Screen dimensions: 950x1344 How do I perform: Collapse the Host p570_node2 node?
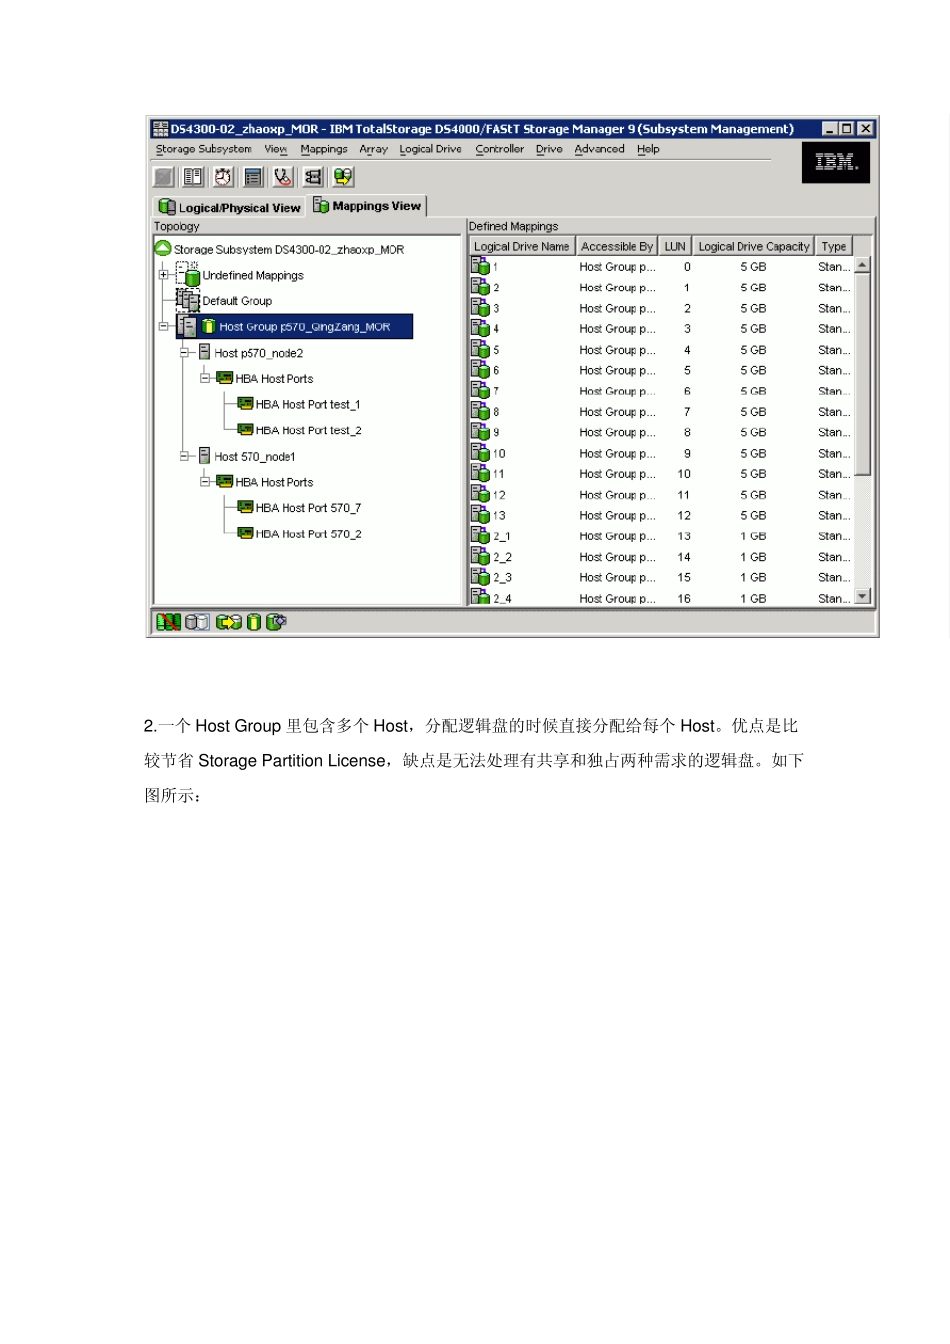click(x=184, y=352)
